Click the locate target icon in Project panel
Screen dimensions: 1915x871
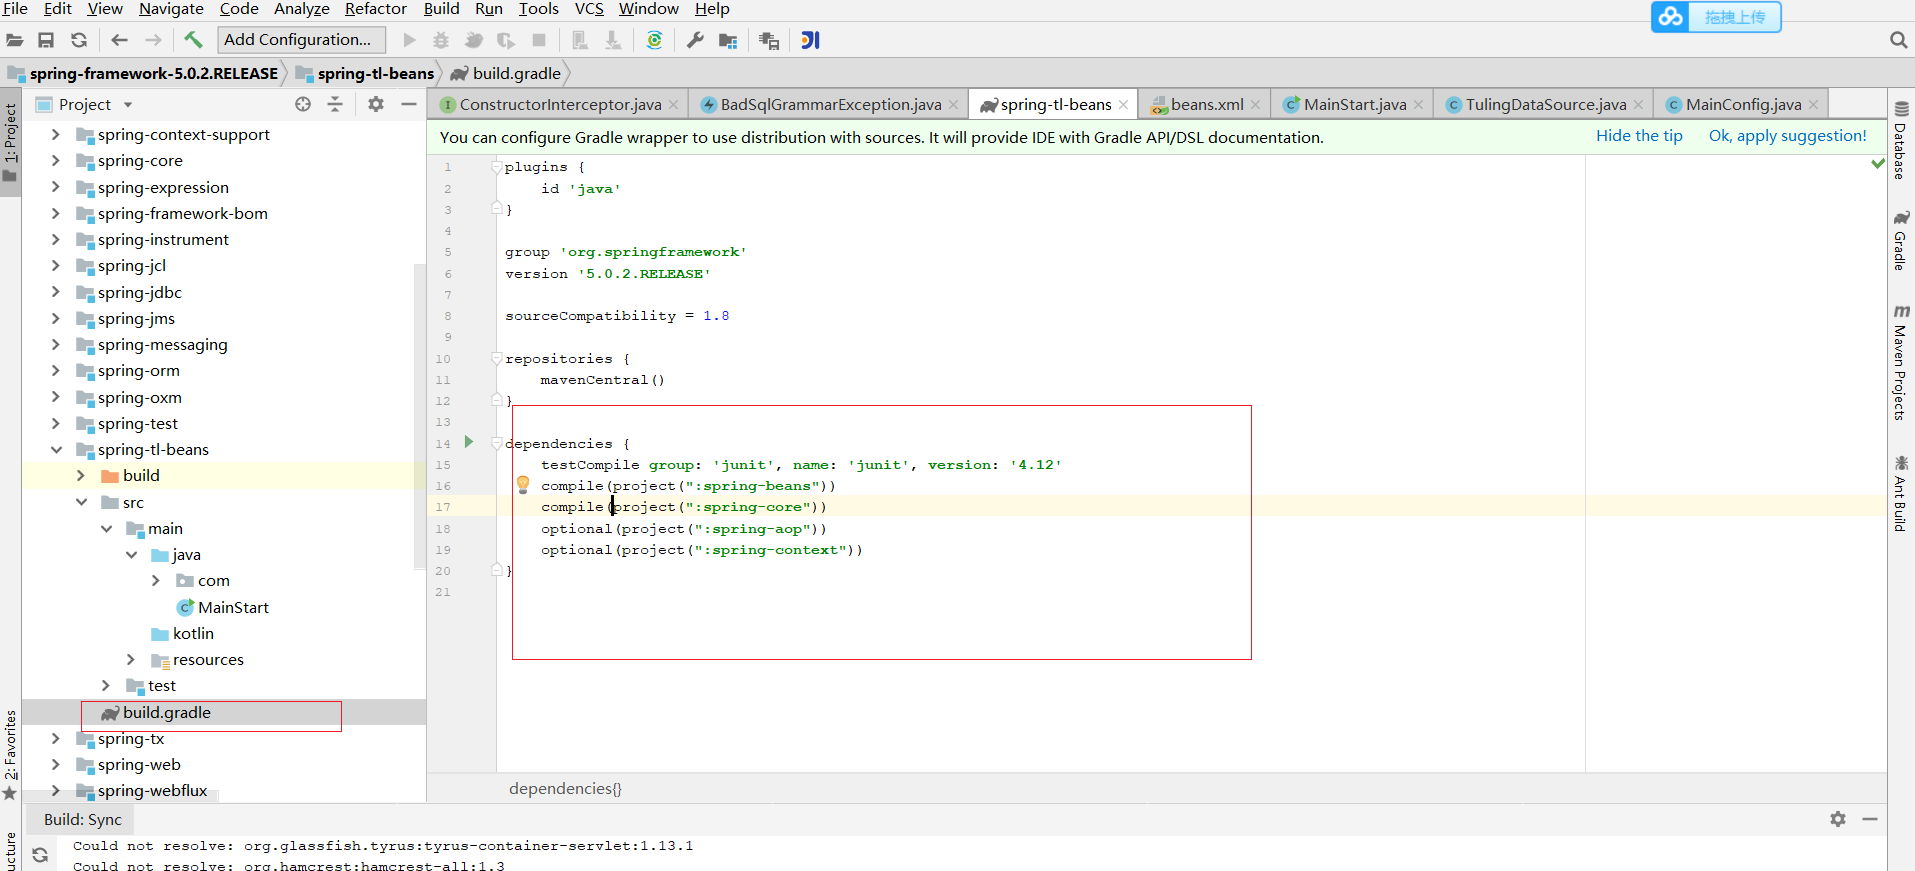coord(303,104)
